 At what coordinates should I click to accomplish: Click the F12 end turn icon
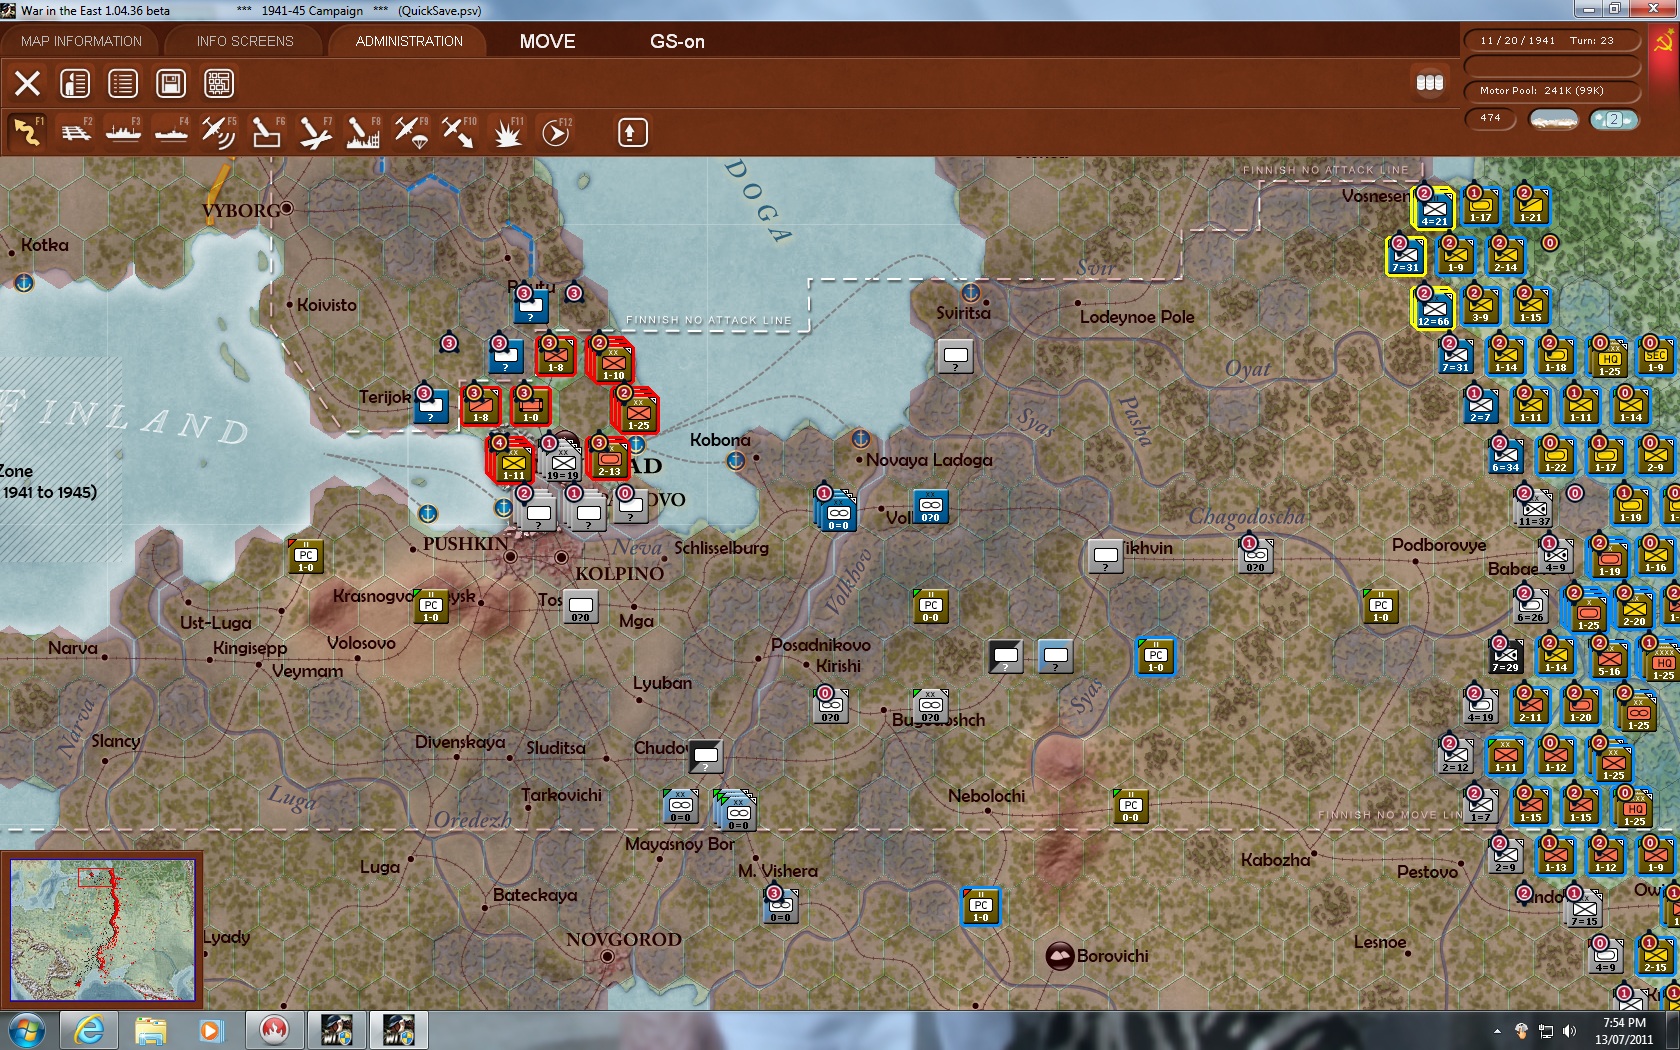(556, 132)
